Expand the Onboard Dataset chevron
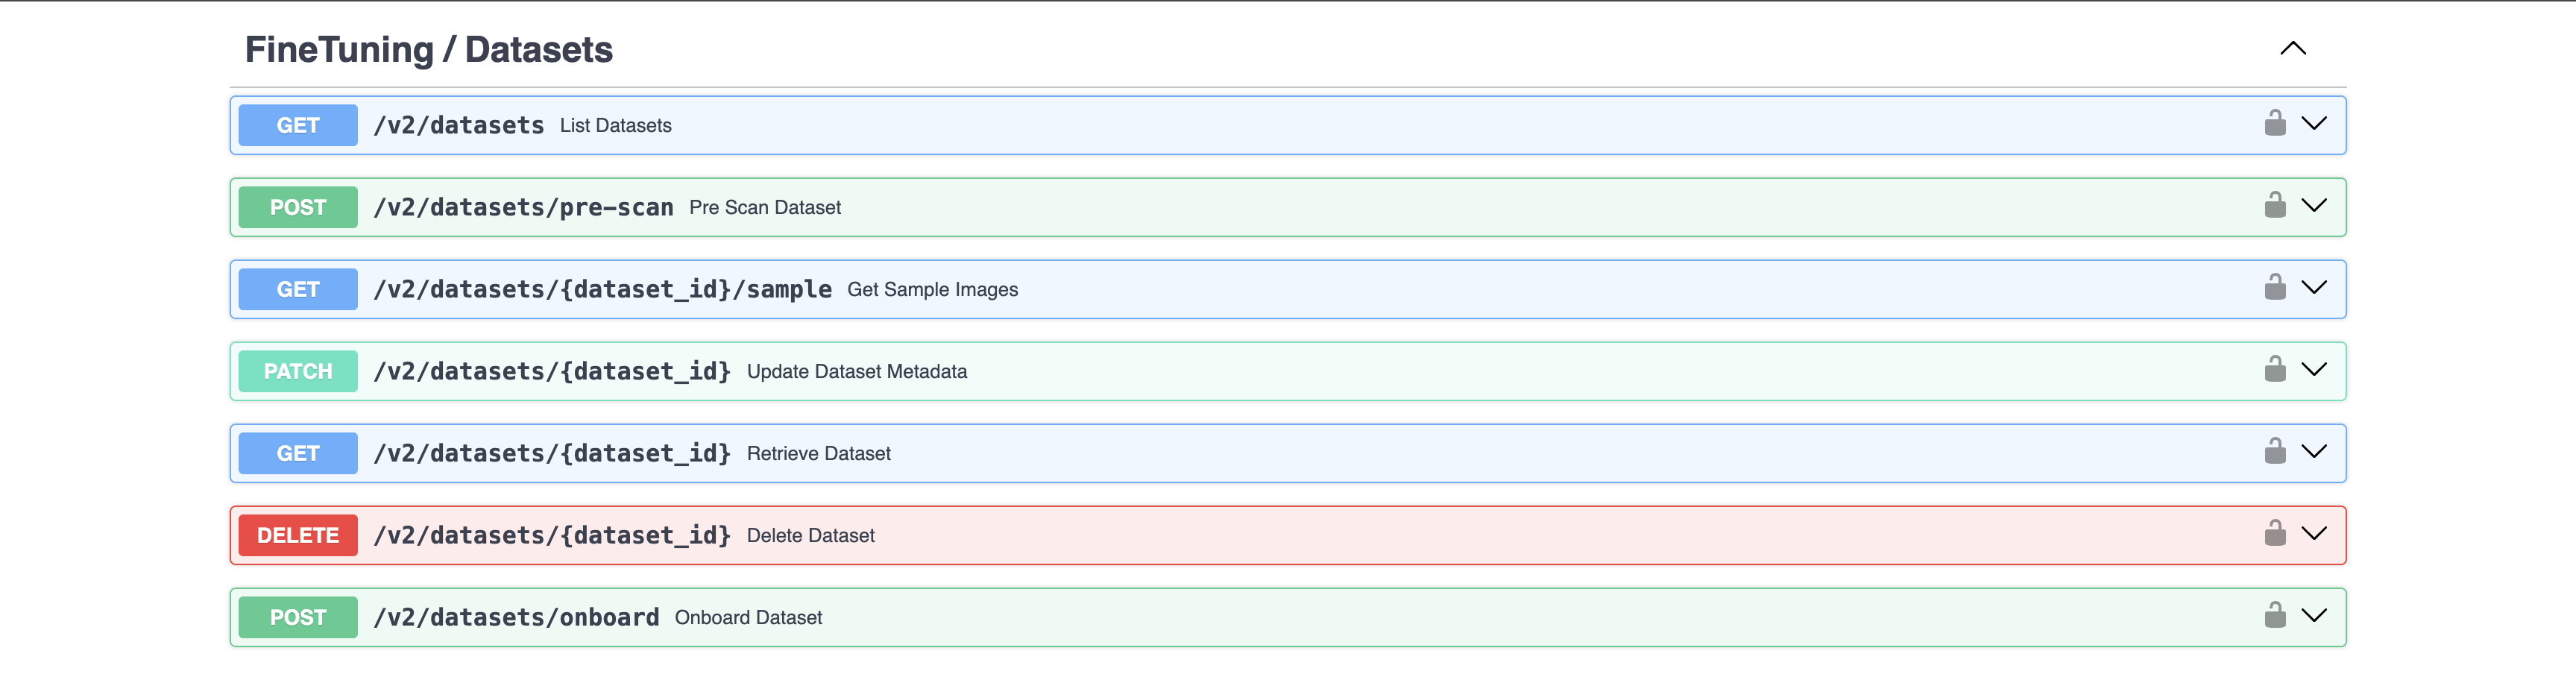Image resolution: width=2576 pixels, height=683 pixels. pyautogui.click(x=2314, y=615)
